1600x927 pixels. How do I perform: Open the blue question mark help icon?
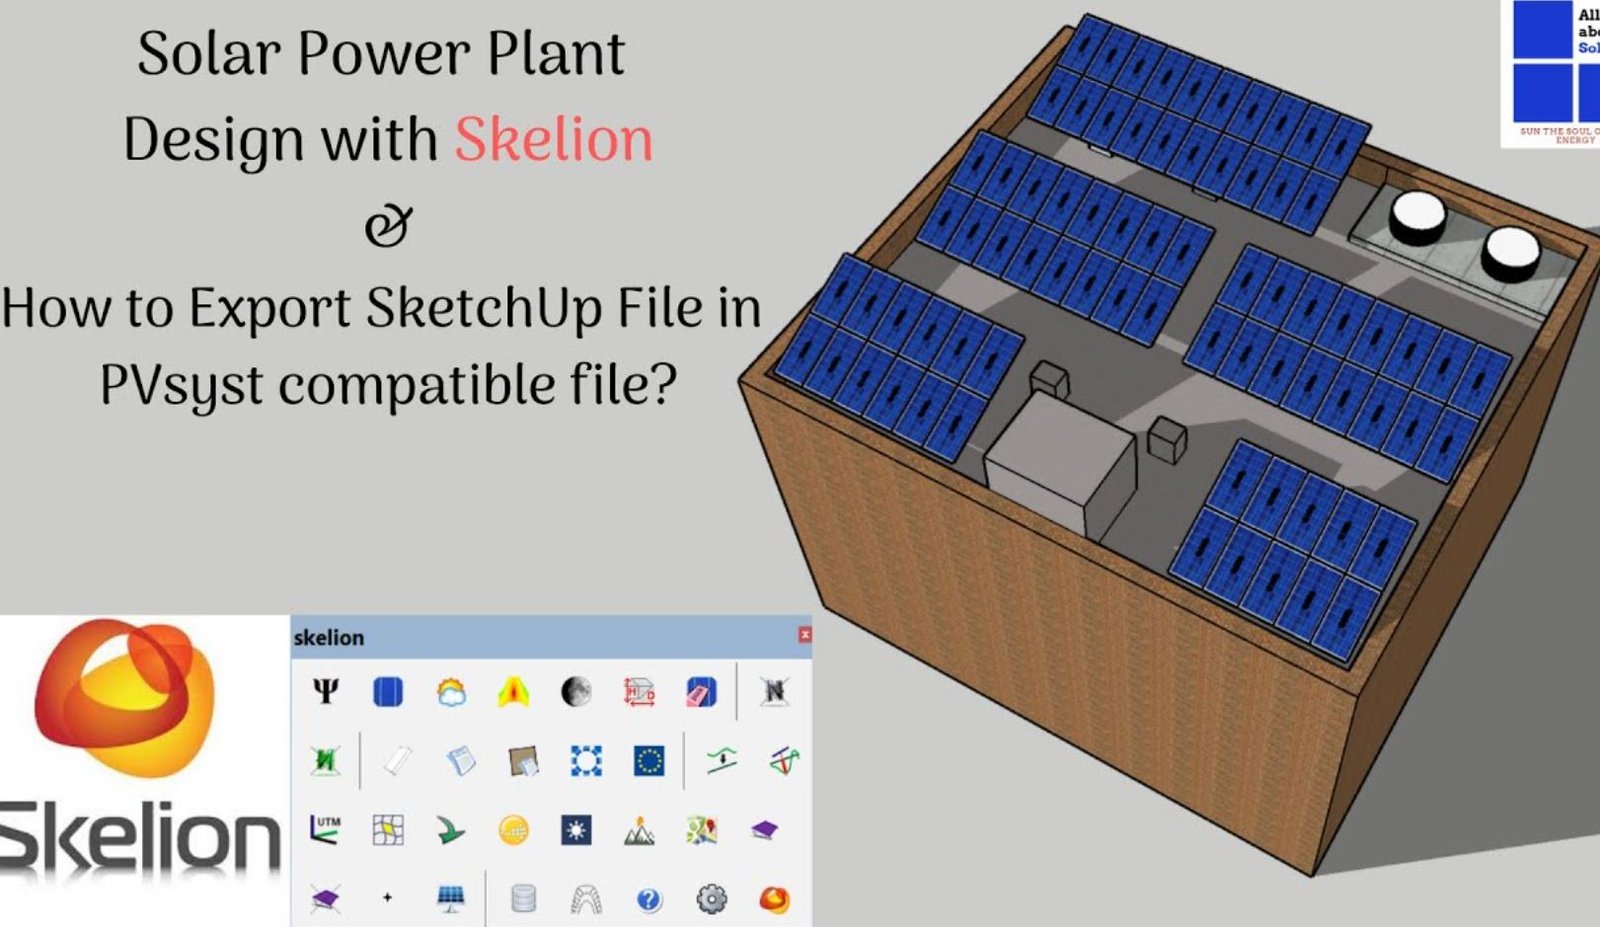point(649,899)
